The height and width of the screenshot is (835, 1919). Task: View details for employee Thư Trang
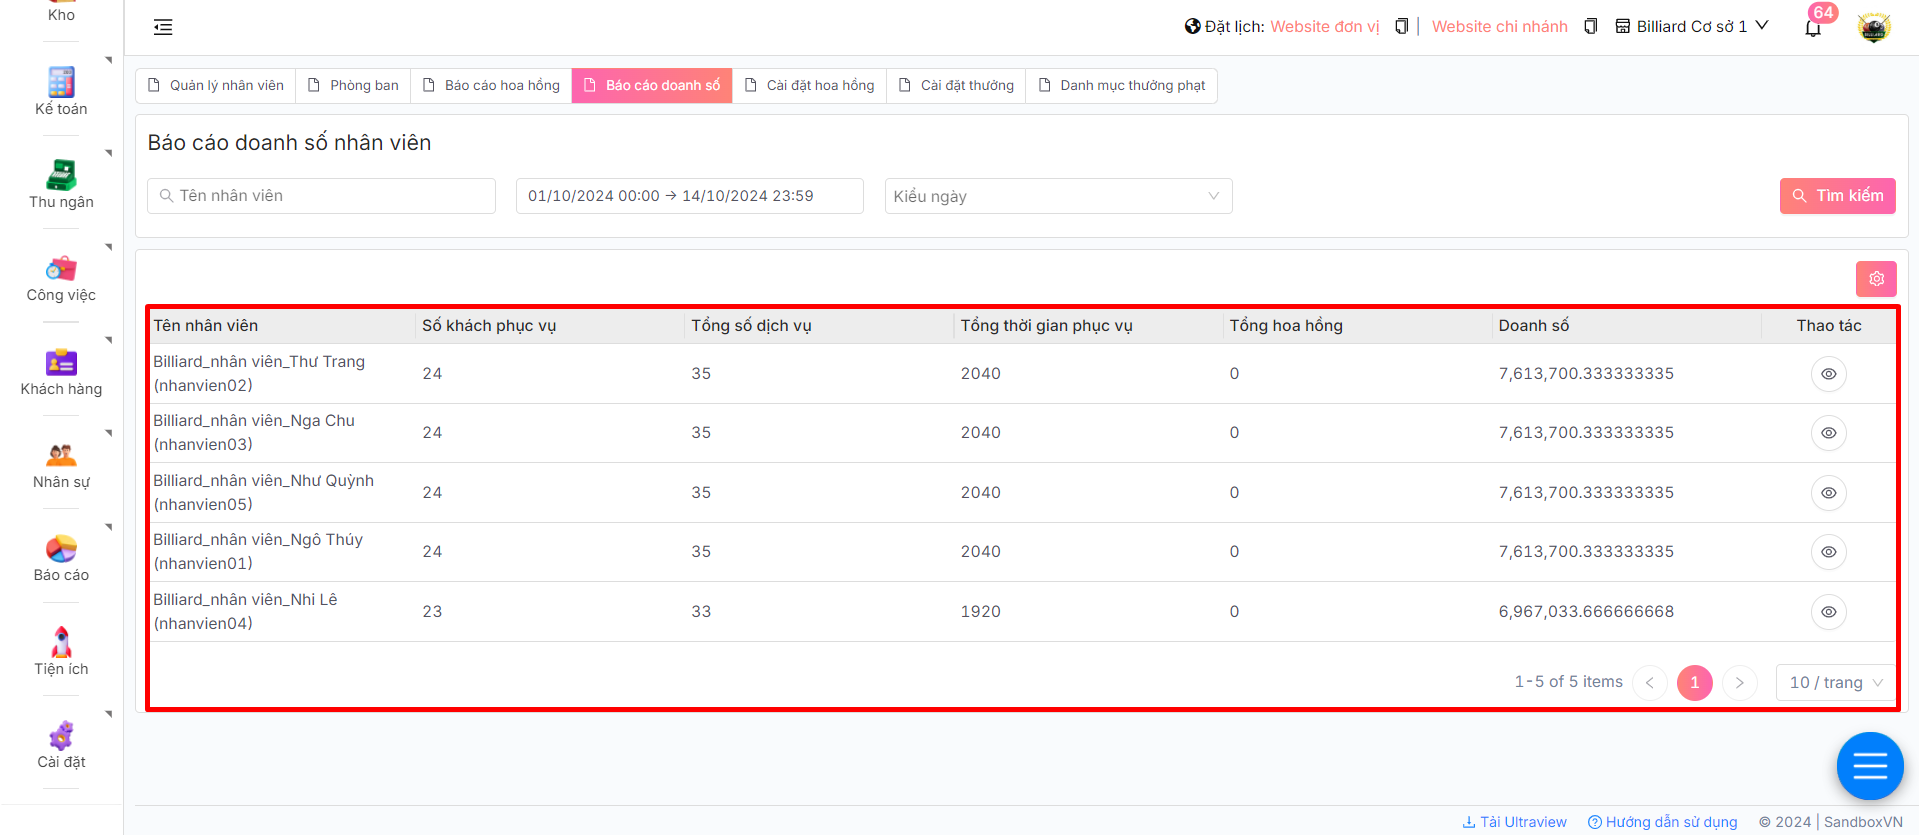[1828, 374]
